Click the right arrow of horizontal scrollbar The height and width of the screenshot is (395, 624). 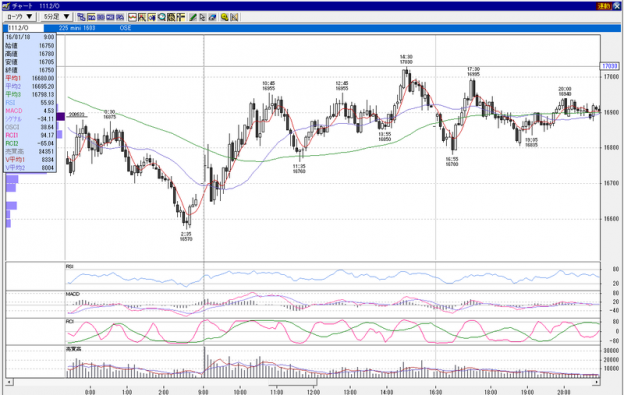pos(596,382)
